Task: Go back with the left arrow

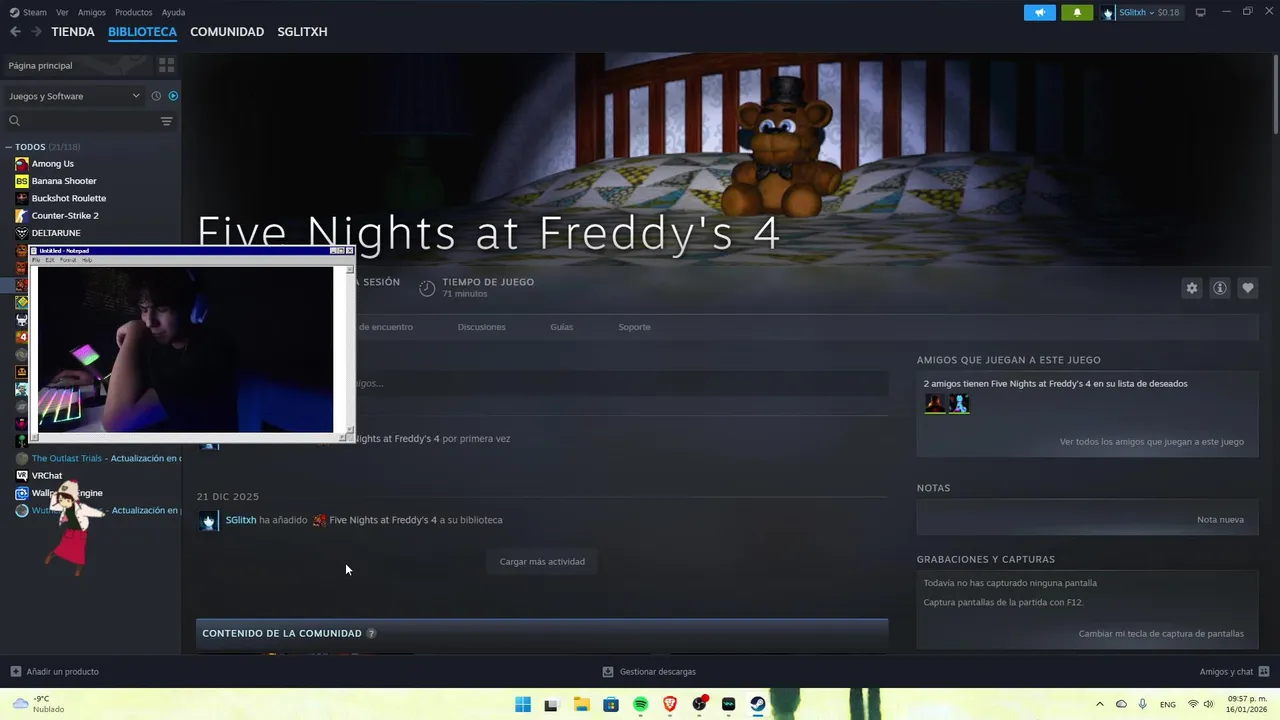Action: click(15, 32)
